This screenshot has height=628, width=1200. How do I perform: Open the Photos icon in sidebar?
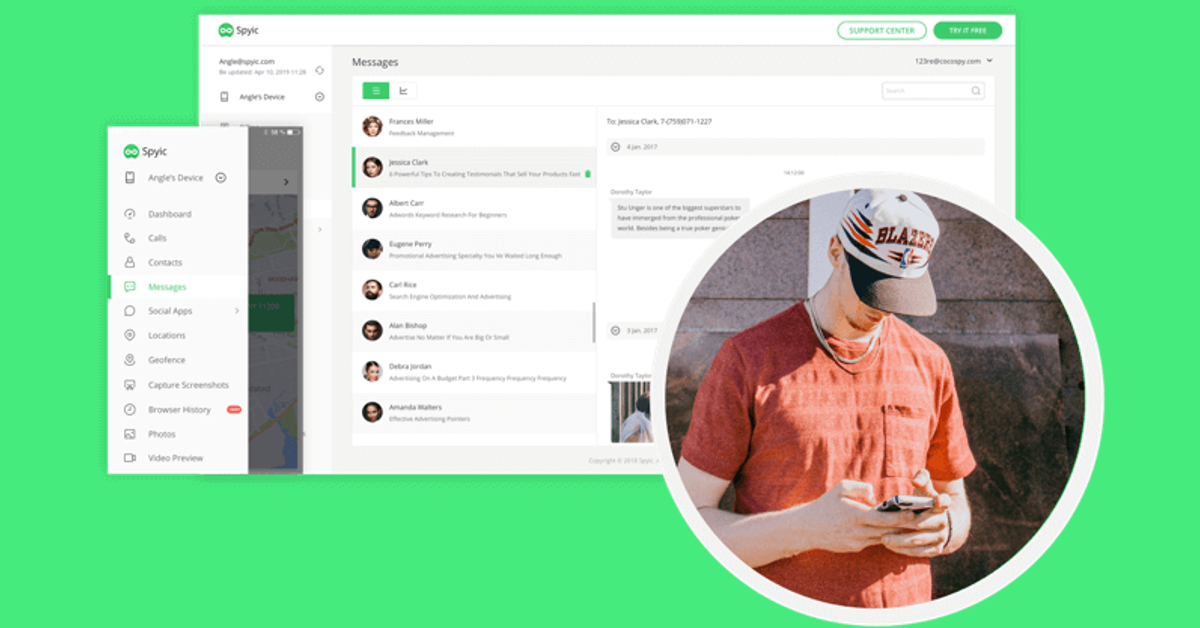[x=129, y=434]
